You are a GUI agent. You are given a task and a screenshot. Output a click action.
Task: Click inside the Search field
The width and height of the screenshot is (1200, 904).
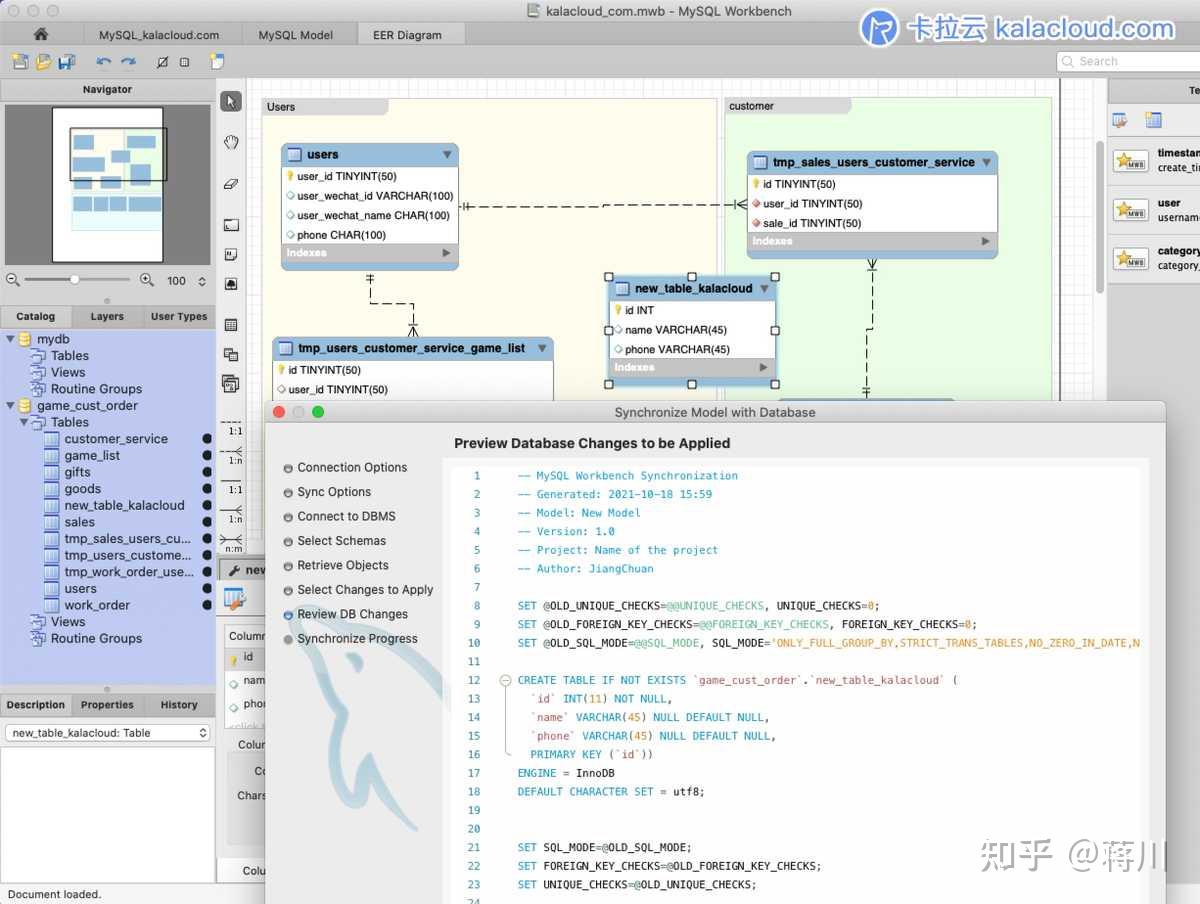point(1130,62)
